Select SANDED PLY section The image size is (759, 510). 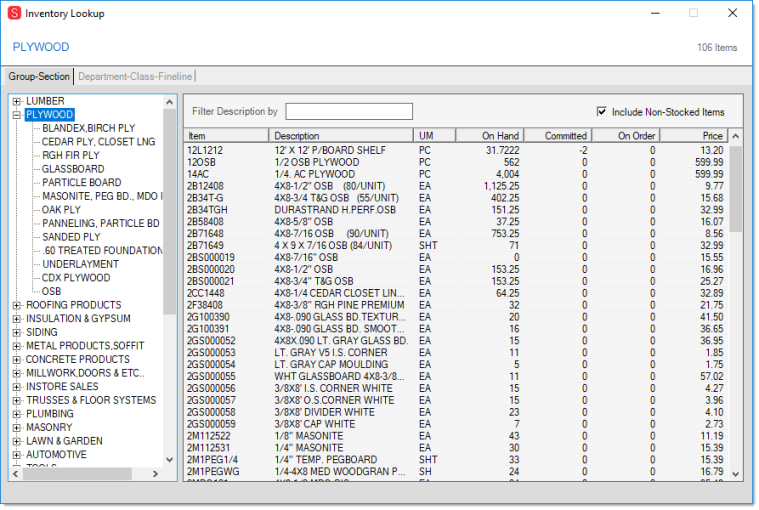[71, 237]
